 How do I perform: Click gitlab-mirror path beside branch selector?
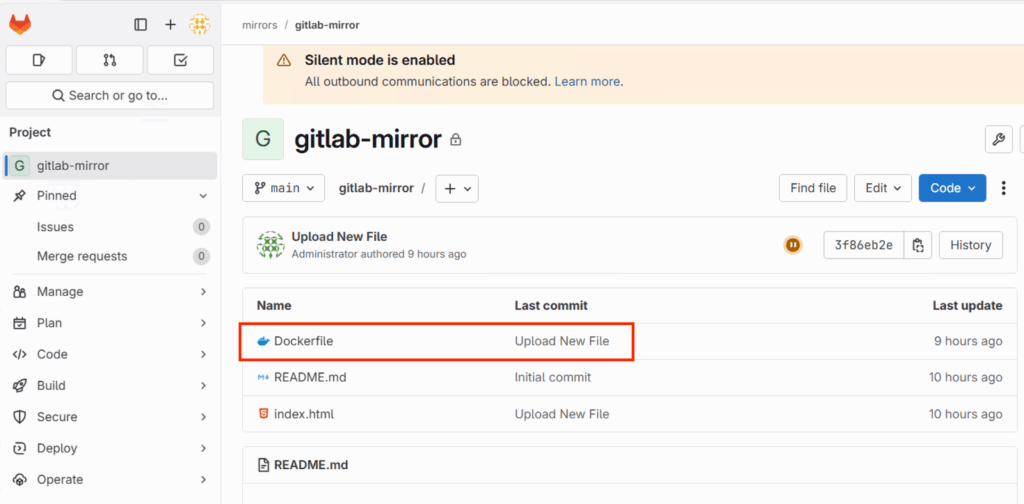(x=376, y=188)
